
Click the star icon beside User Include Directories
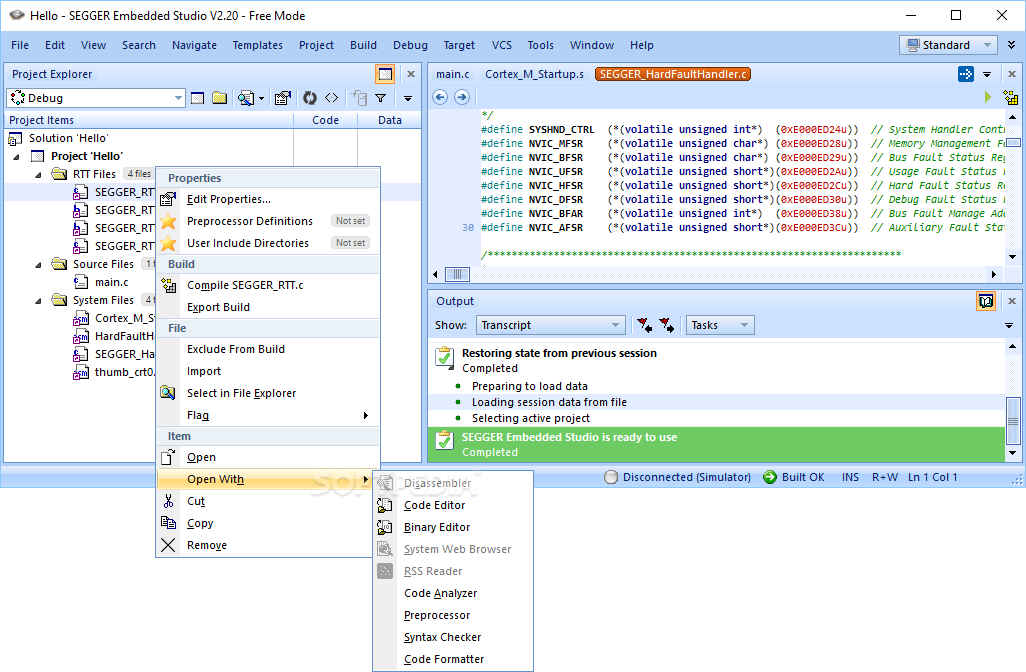(168, 243)
